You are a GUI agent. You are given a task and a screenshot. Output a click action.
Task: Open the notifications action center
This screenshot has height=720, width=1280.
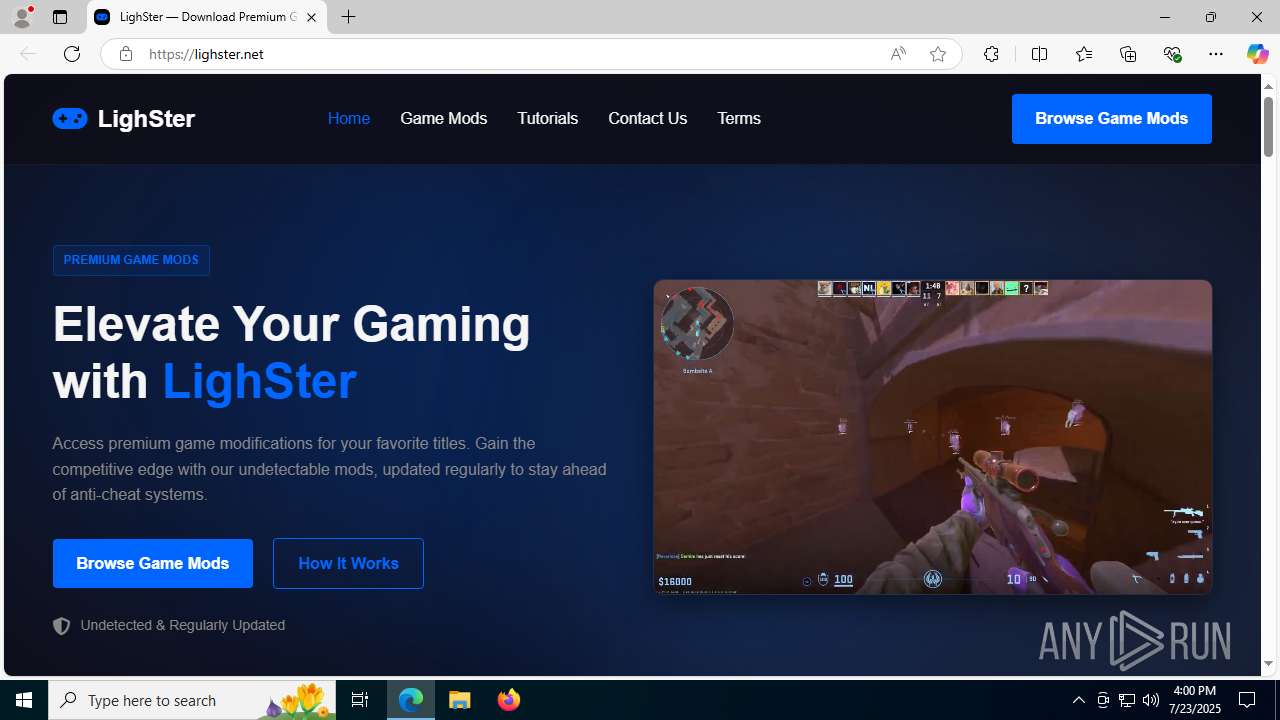coord(1248,700)
